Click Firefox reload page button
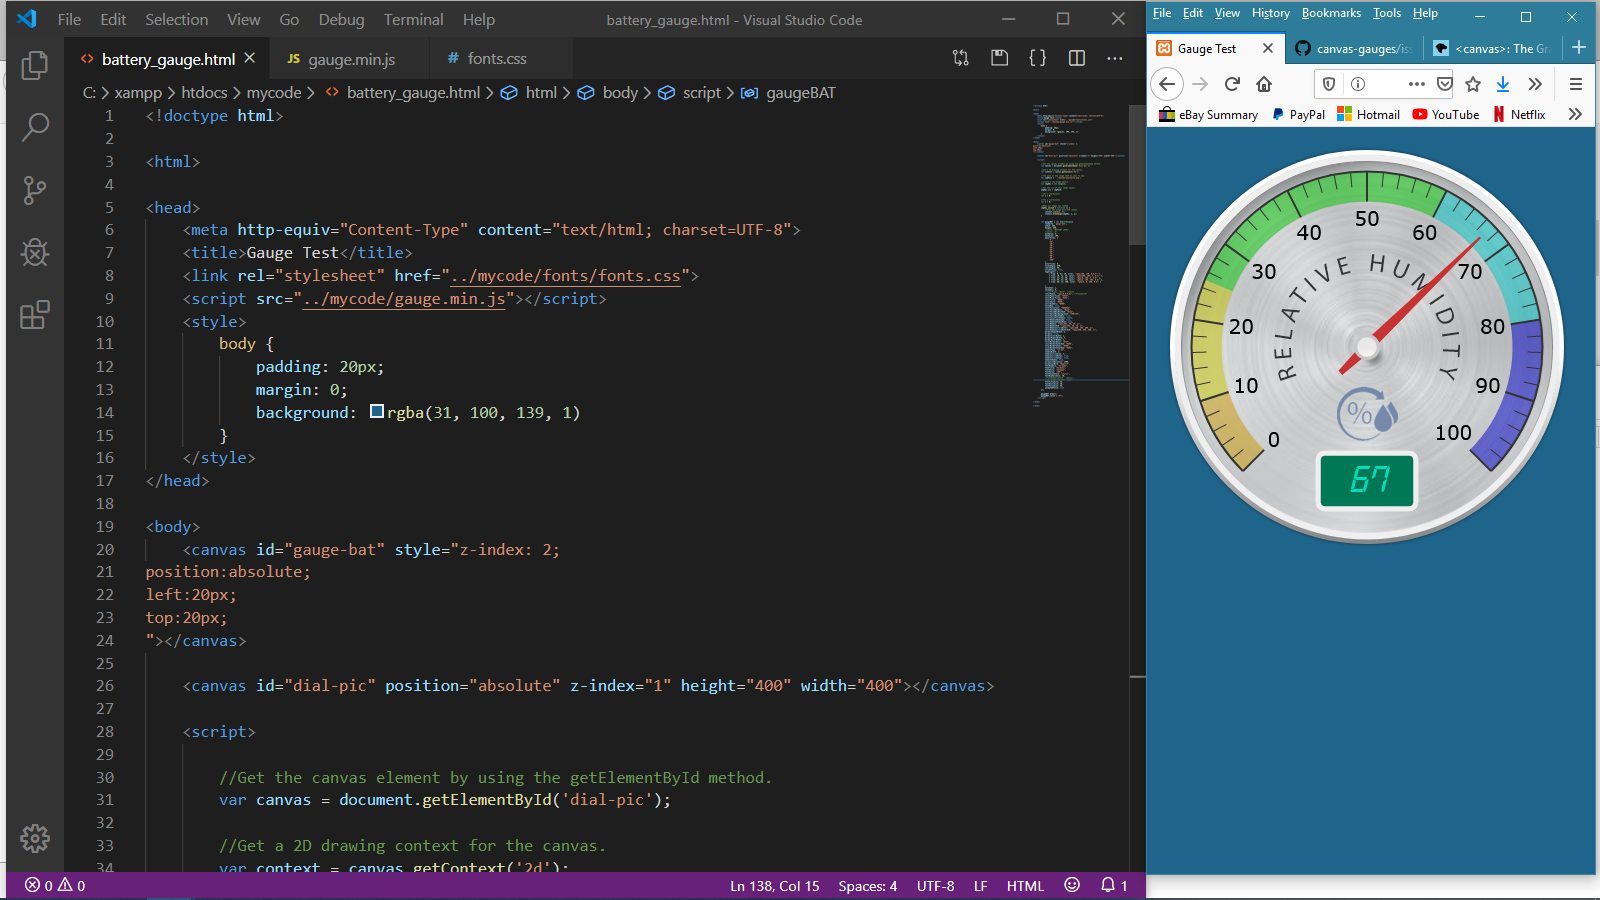 click(x=1232, y=84)
